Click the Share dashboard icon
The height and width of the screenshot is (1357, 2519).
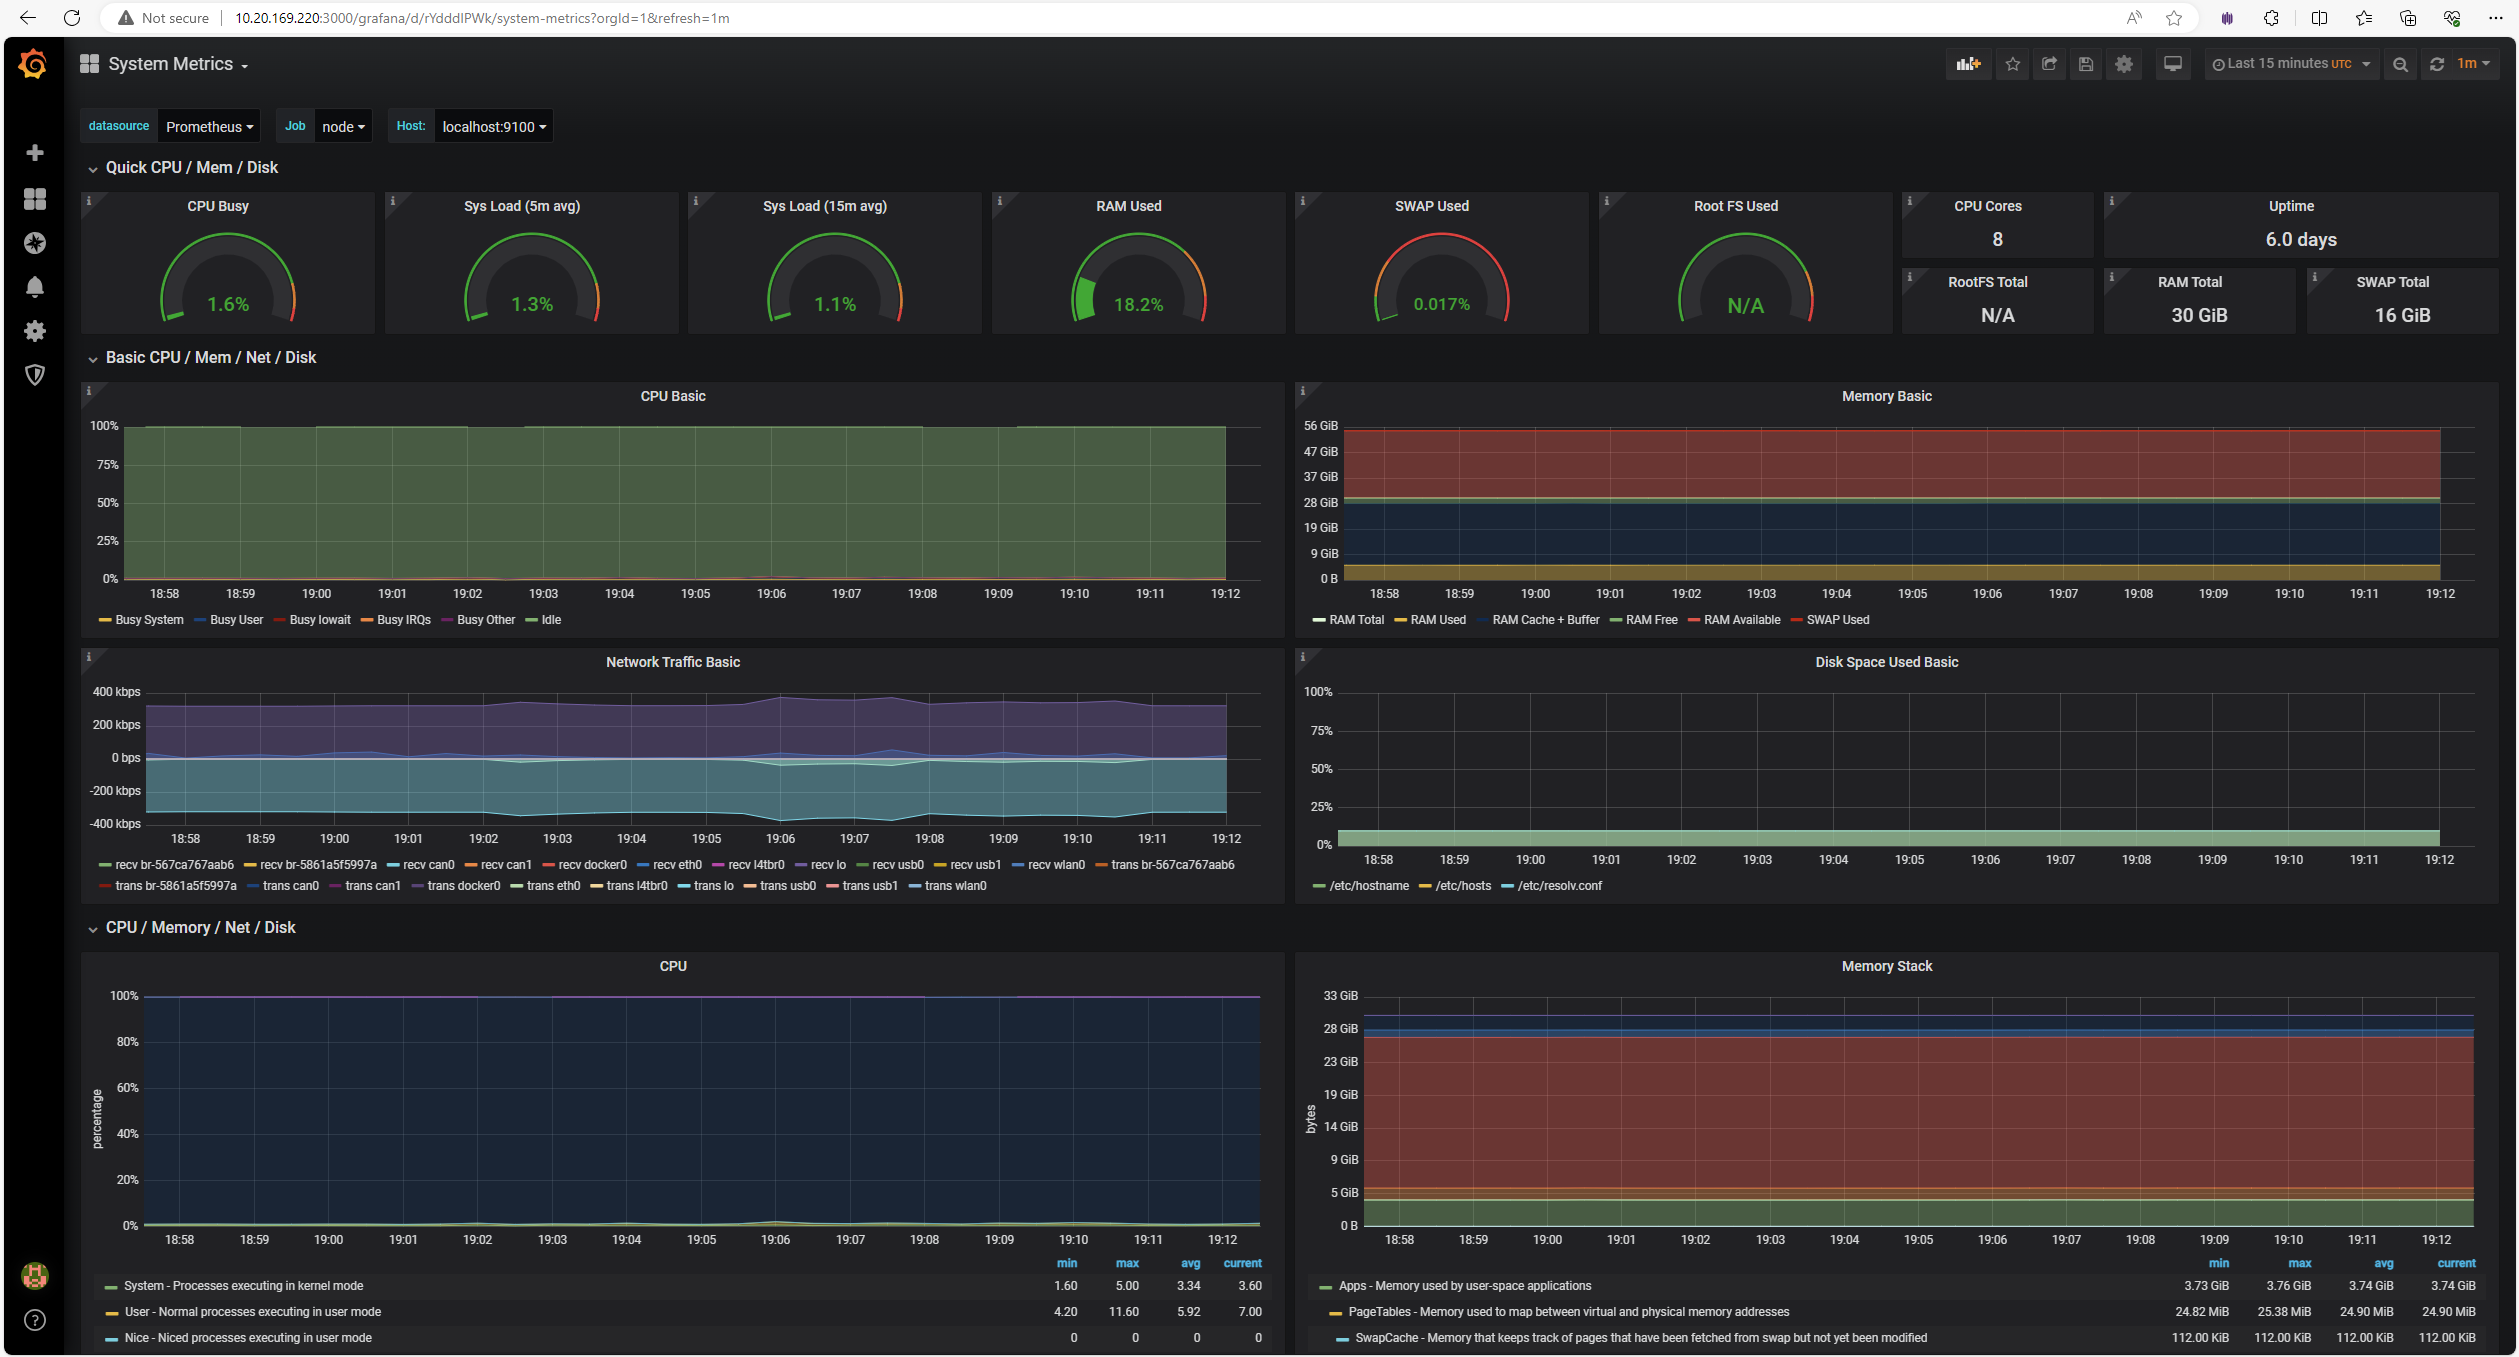pyautogui.click(x=2049, y=64)
